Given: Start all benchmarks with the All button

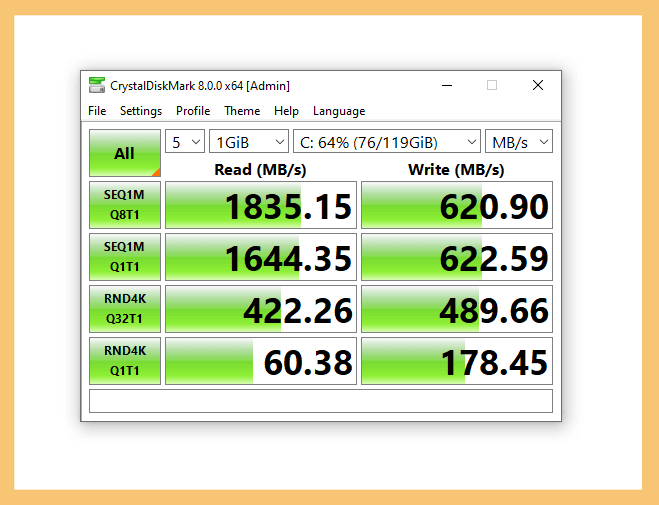Looking at the screenshot, I should point(125,153).
